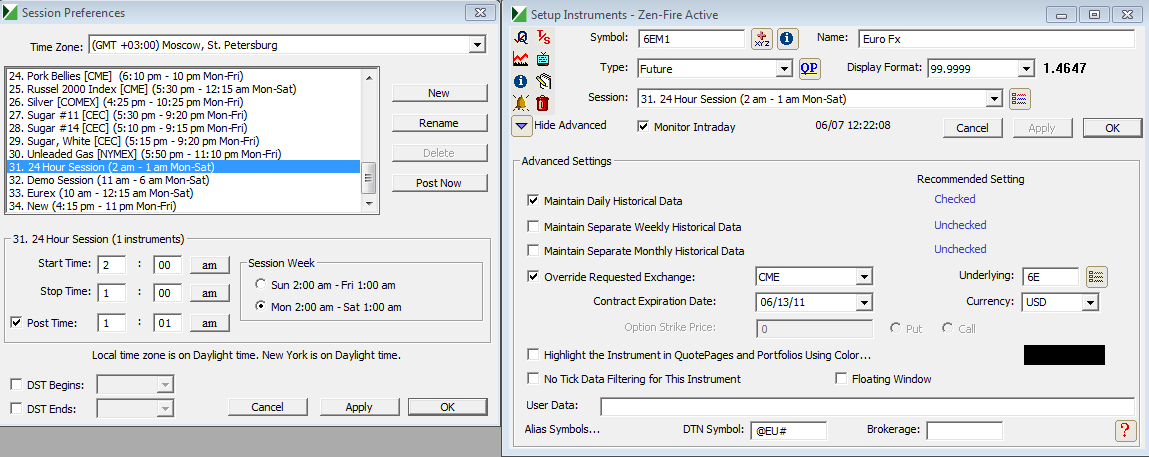This screenshot has height=457, width=1149.
Task: Click the XYZ symbol lookup icon
Action: pyautogui.click(x=762, y=39)
